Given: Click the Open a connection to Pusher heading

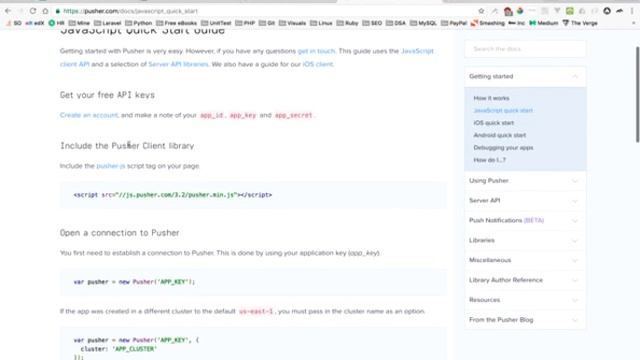Looking at the screenshot, I should (x=120, y=233).
